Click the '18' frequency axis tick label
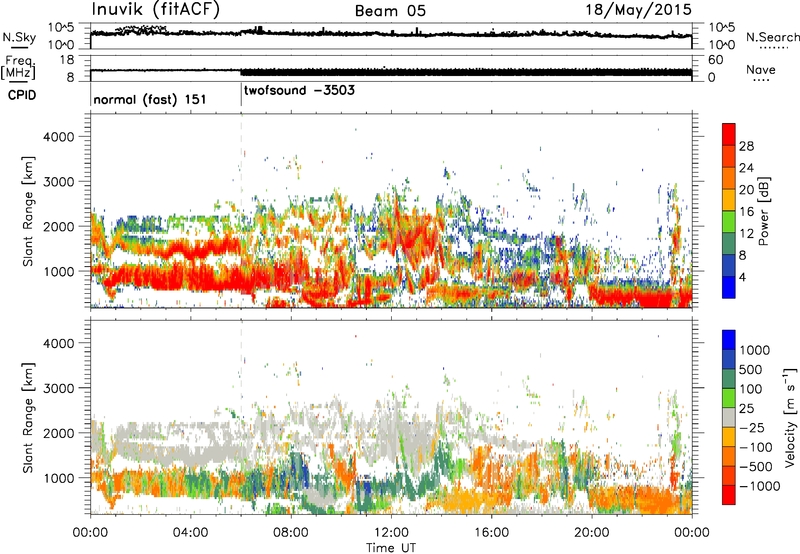This screenshot has height=554, width=800. click(x=67, y=60)
